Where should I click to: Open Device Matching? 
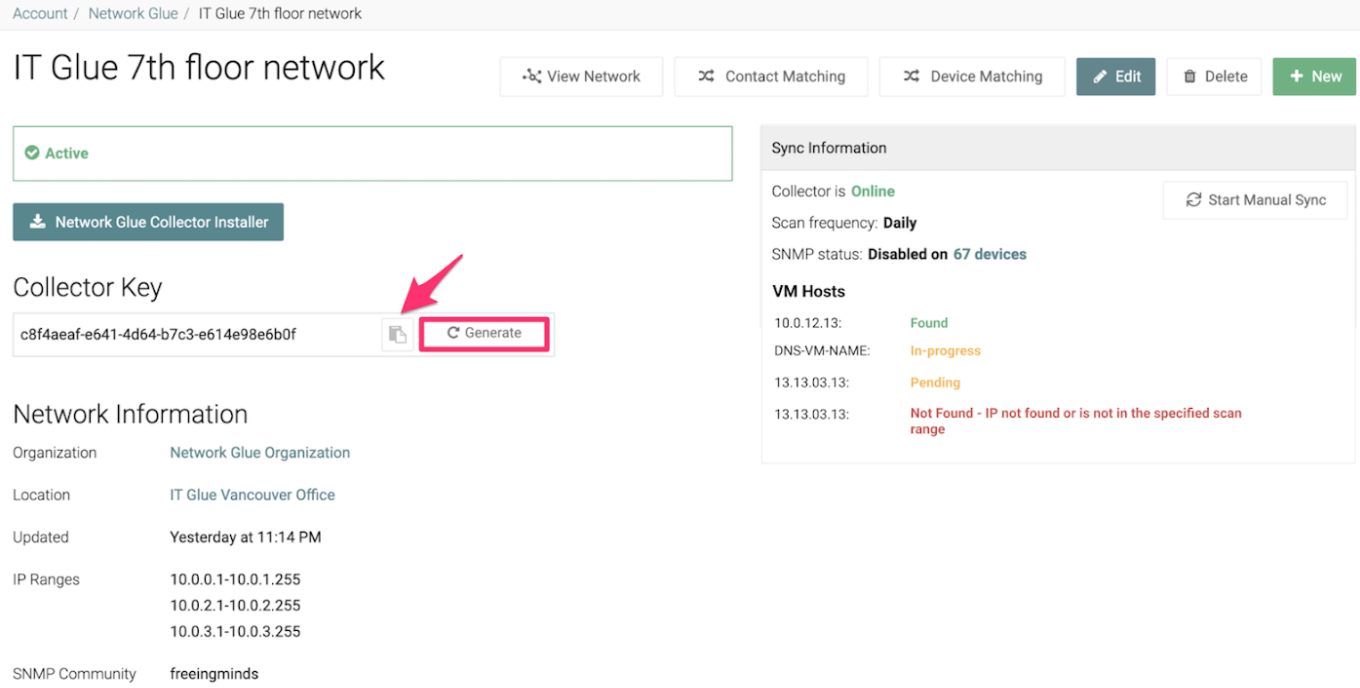point(972,76)
